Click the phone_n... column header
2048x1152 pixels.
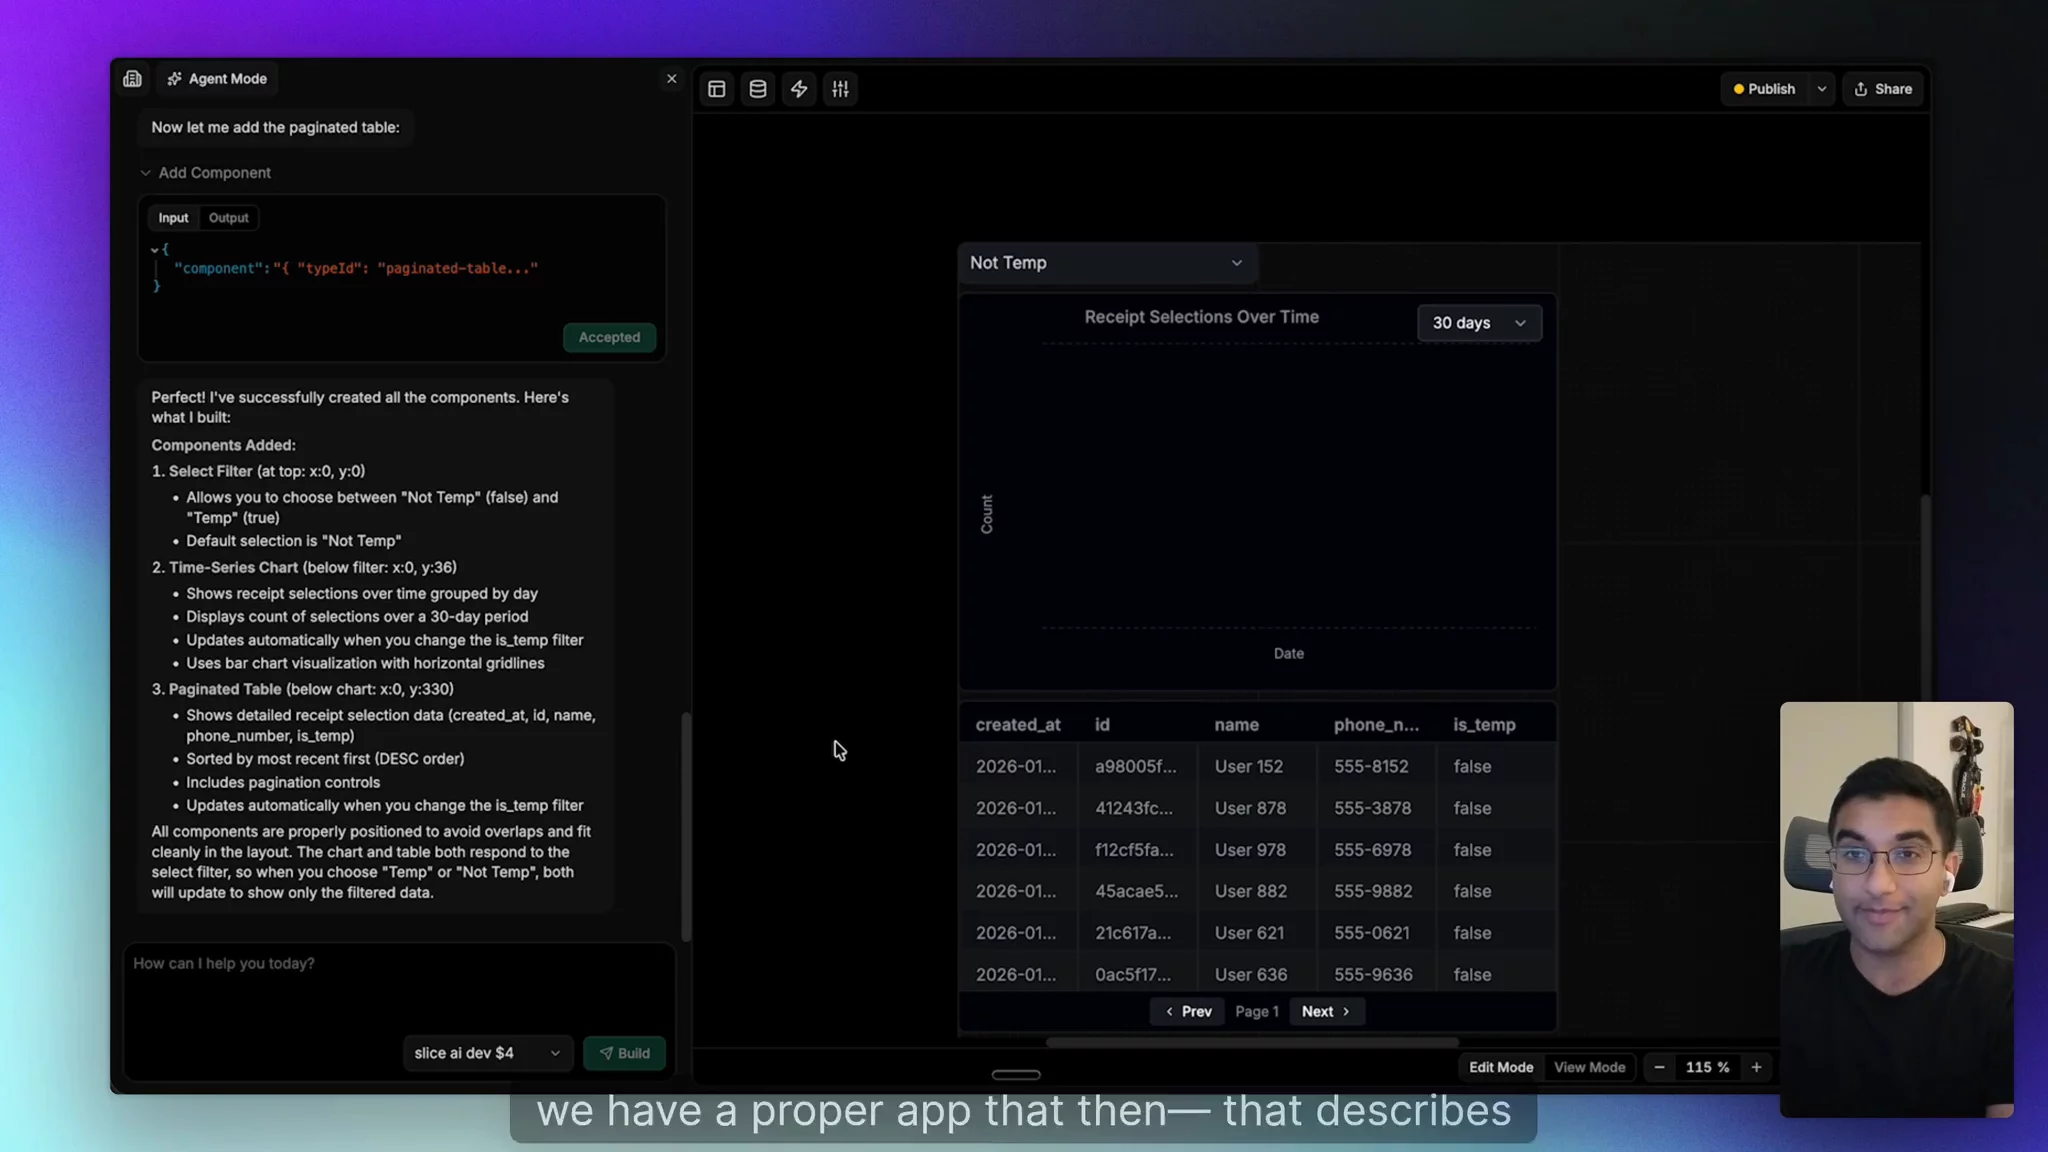click(x=1376, y=725)
